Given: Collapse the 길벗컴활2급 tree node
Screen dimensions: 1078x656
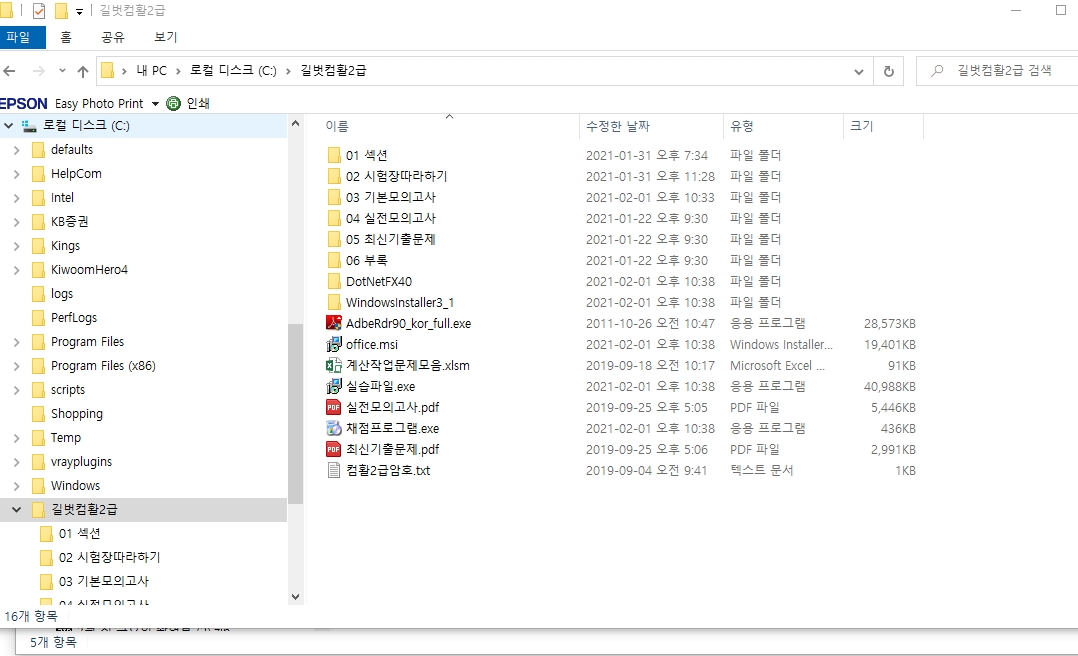Looking at the screenshot, I should (x=16, y=510).
